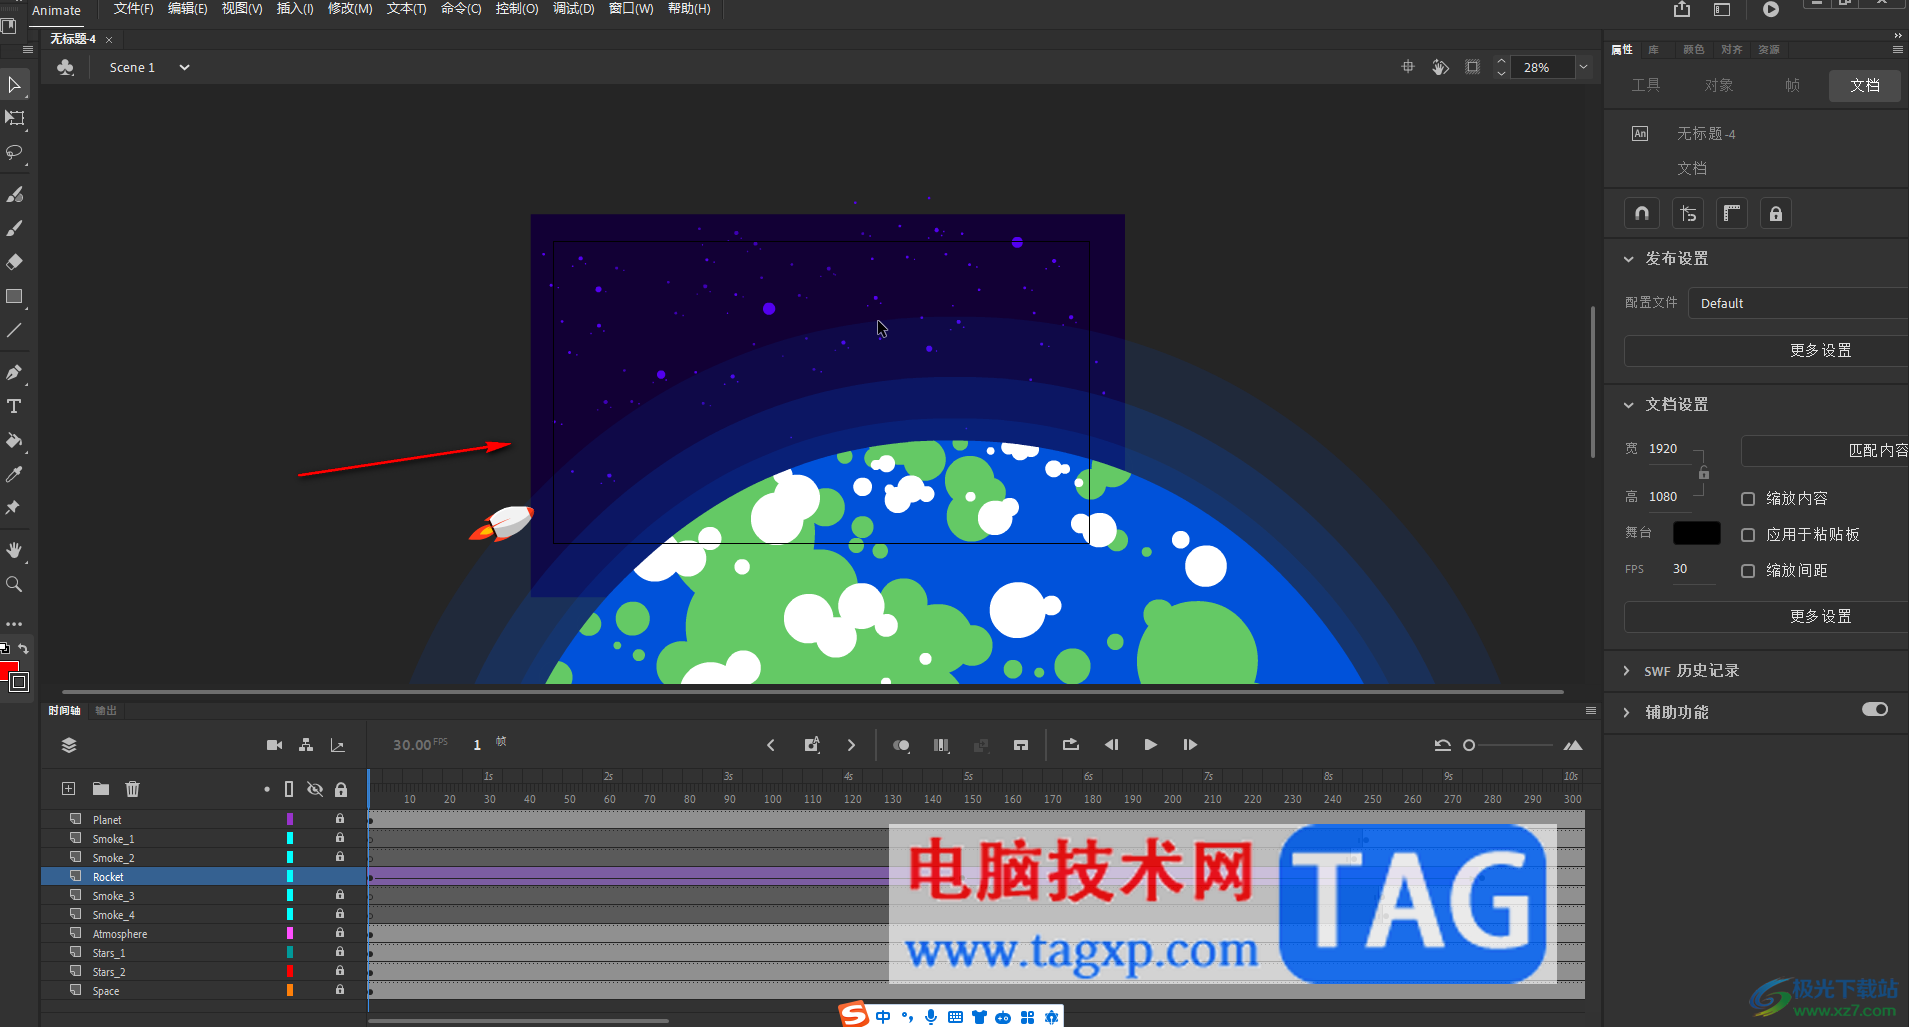The height and width of the screenshot is (1027, 1909).
Task: Step forward one frame
Action: (x=1190, y=745)
